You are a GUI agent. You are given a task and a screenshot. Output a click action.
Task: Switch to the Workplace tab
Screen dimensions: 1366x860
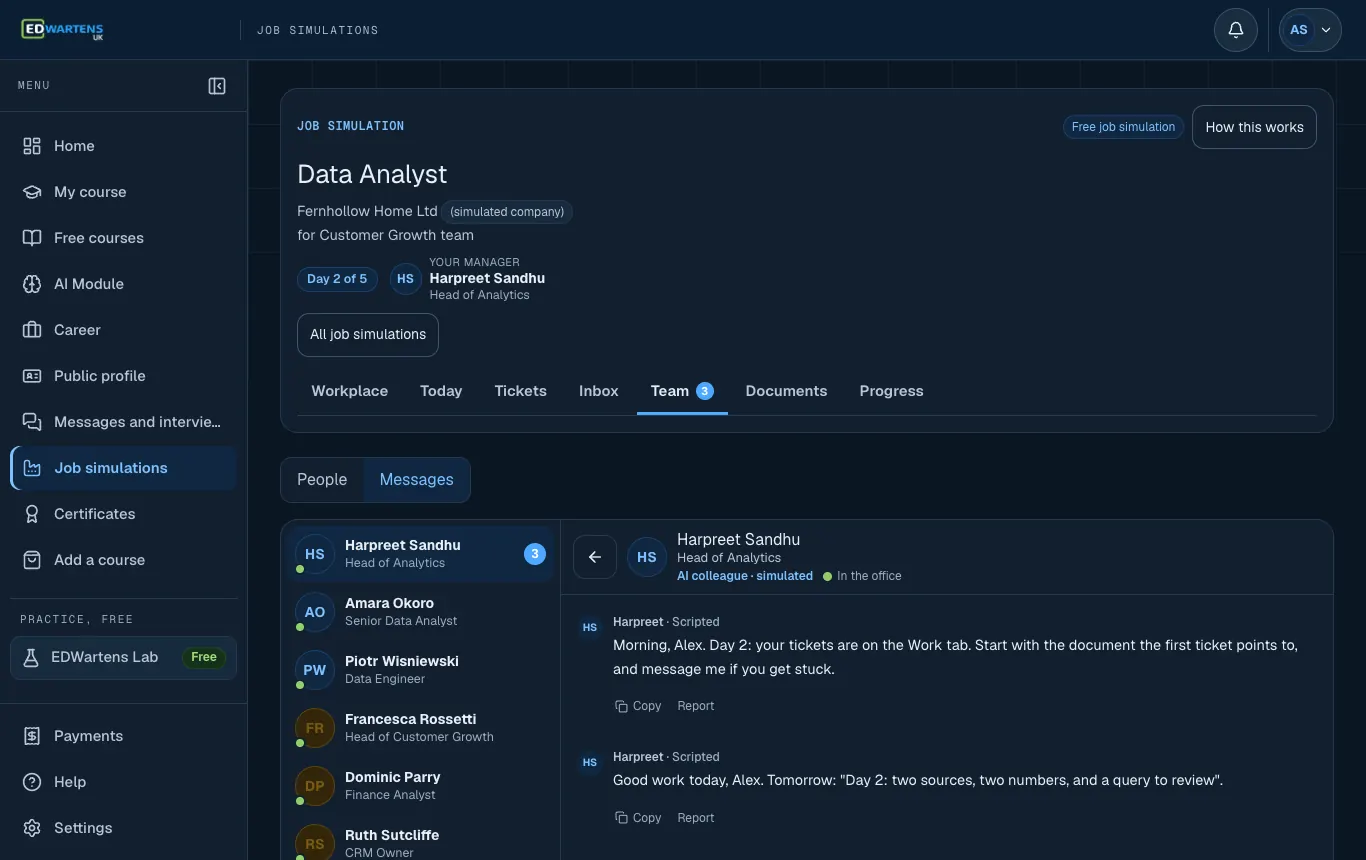pyautogui.click(x=350, y=391)
